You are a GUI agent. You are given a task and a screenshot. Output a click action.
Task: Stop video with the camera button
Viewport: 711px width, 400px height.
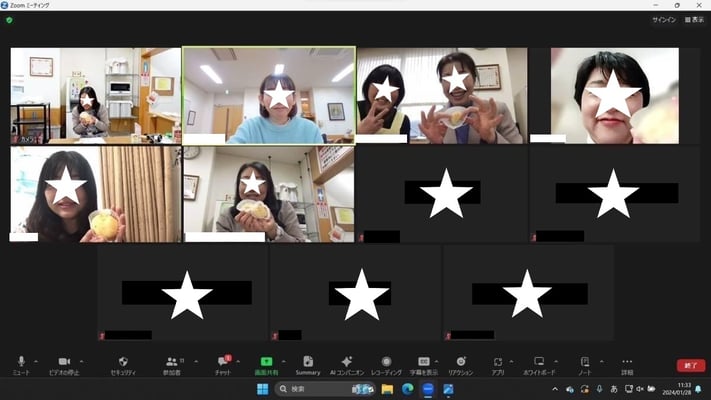(65, 362)
